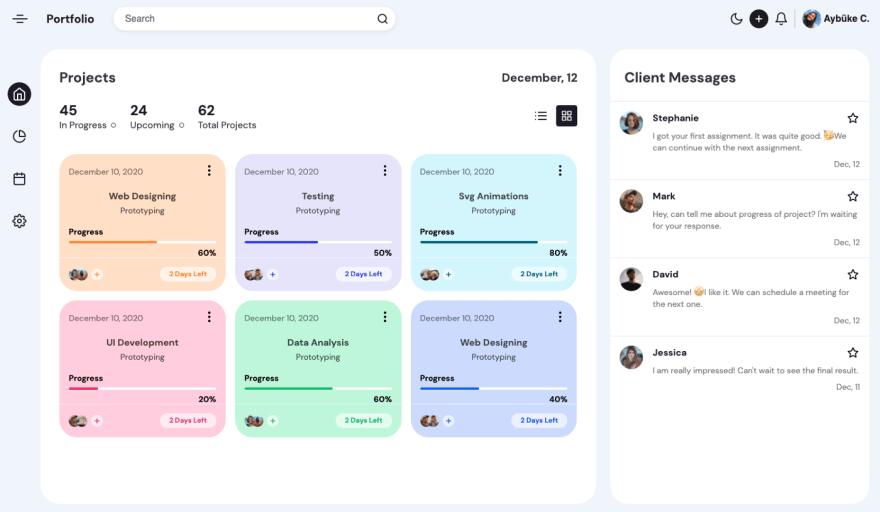Click the magnifier icon in the search bar
Screen dimensions: 880x512
pyautogui.click(x=382, y=19)
